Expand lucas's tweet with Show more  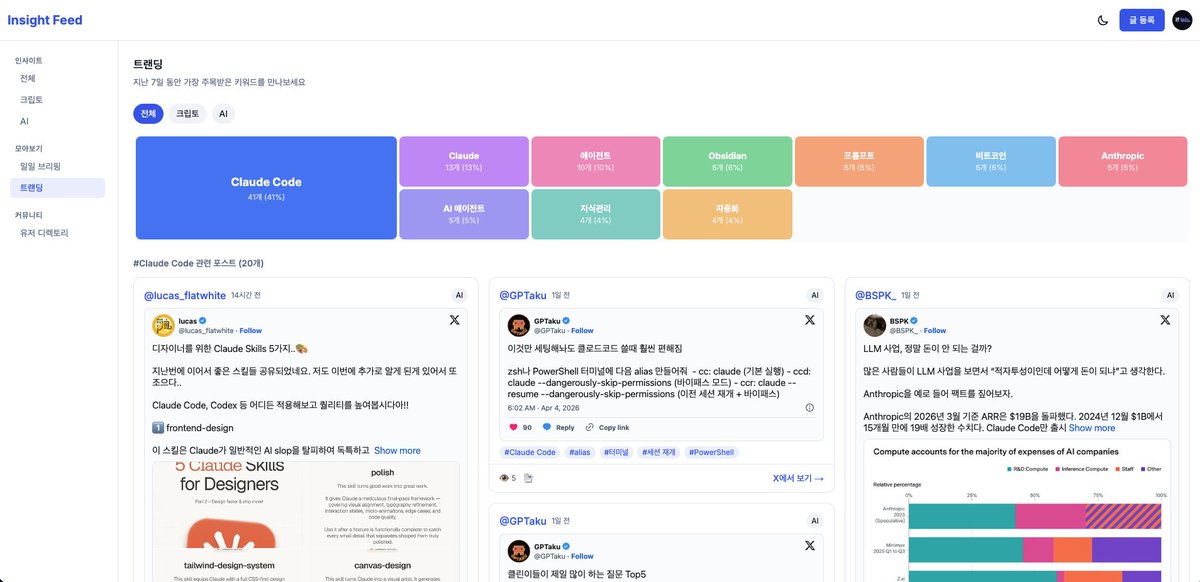(x=397, y=451)
